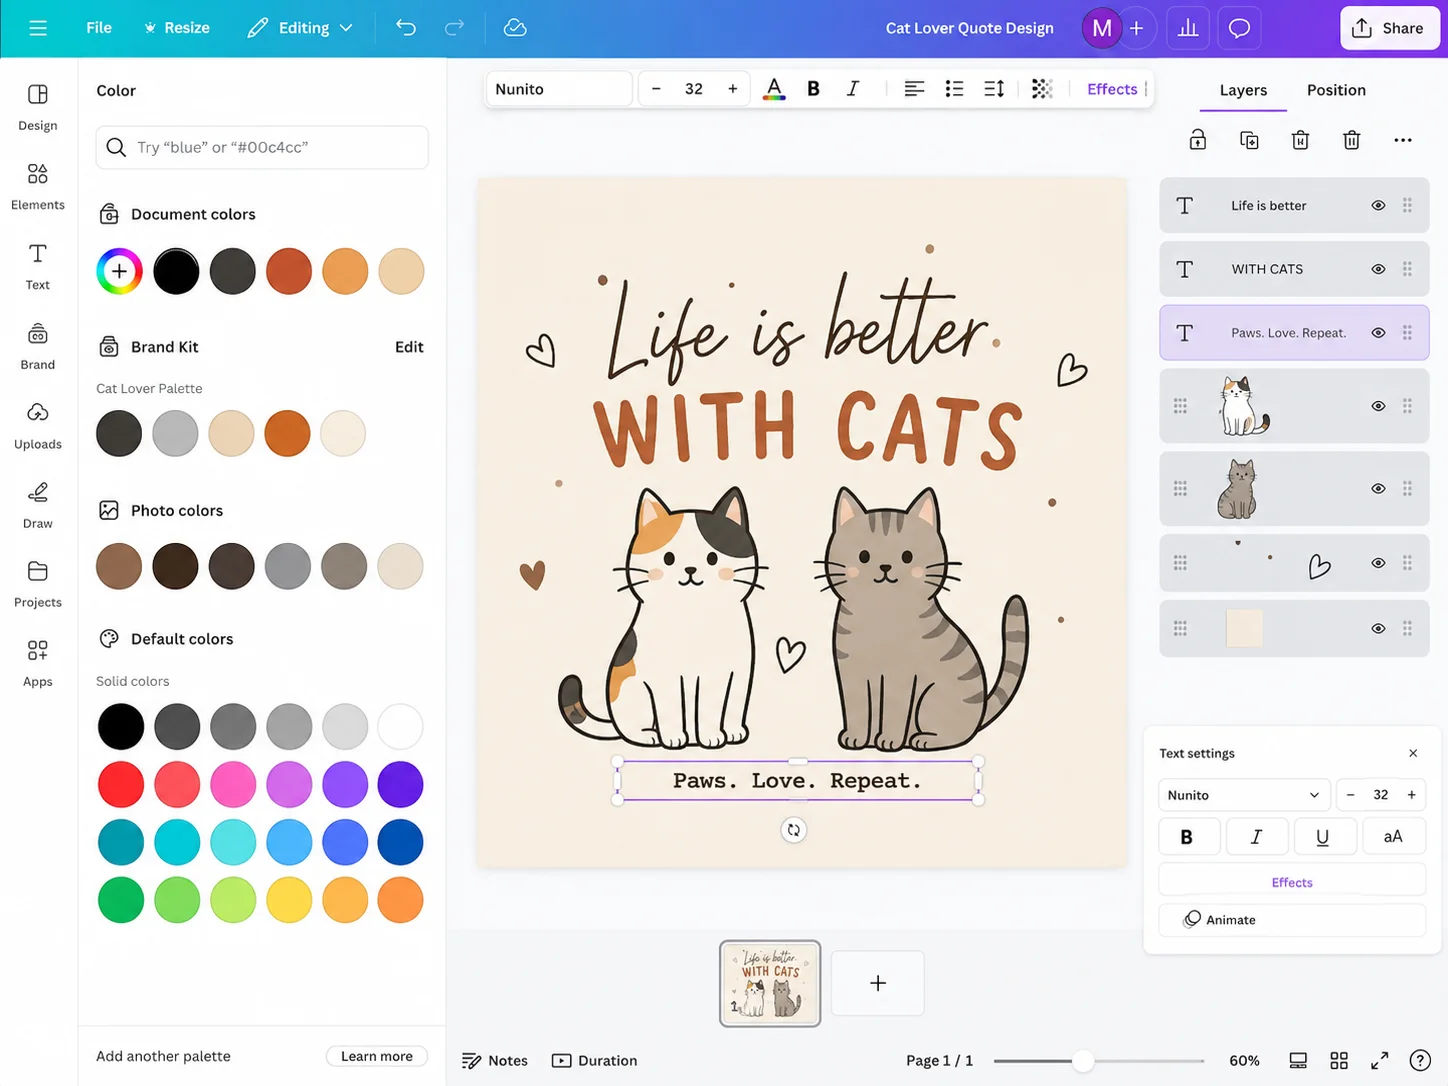Toggle bold in the top toolbar
This screenshot has height=1086, width=1448.
pyautogui.click(x=813, y=89)
